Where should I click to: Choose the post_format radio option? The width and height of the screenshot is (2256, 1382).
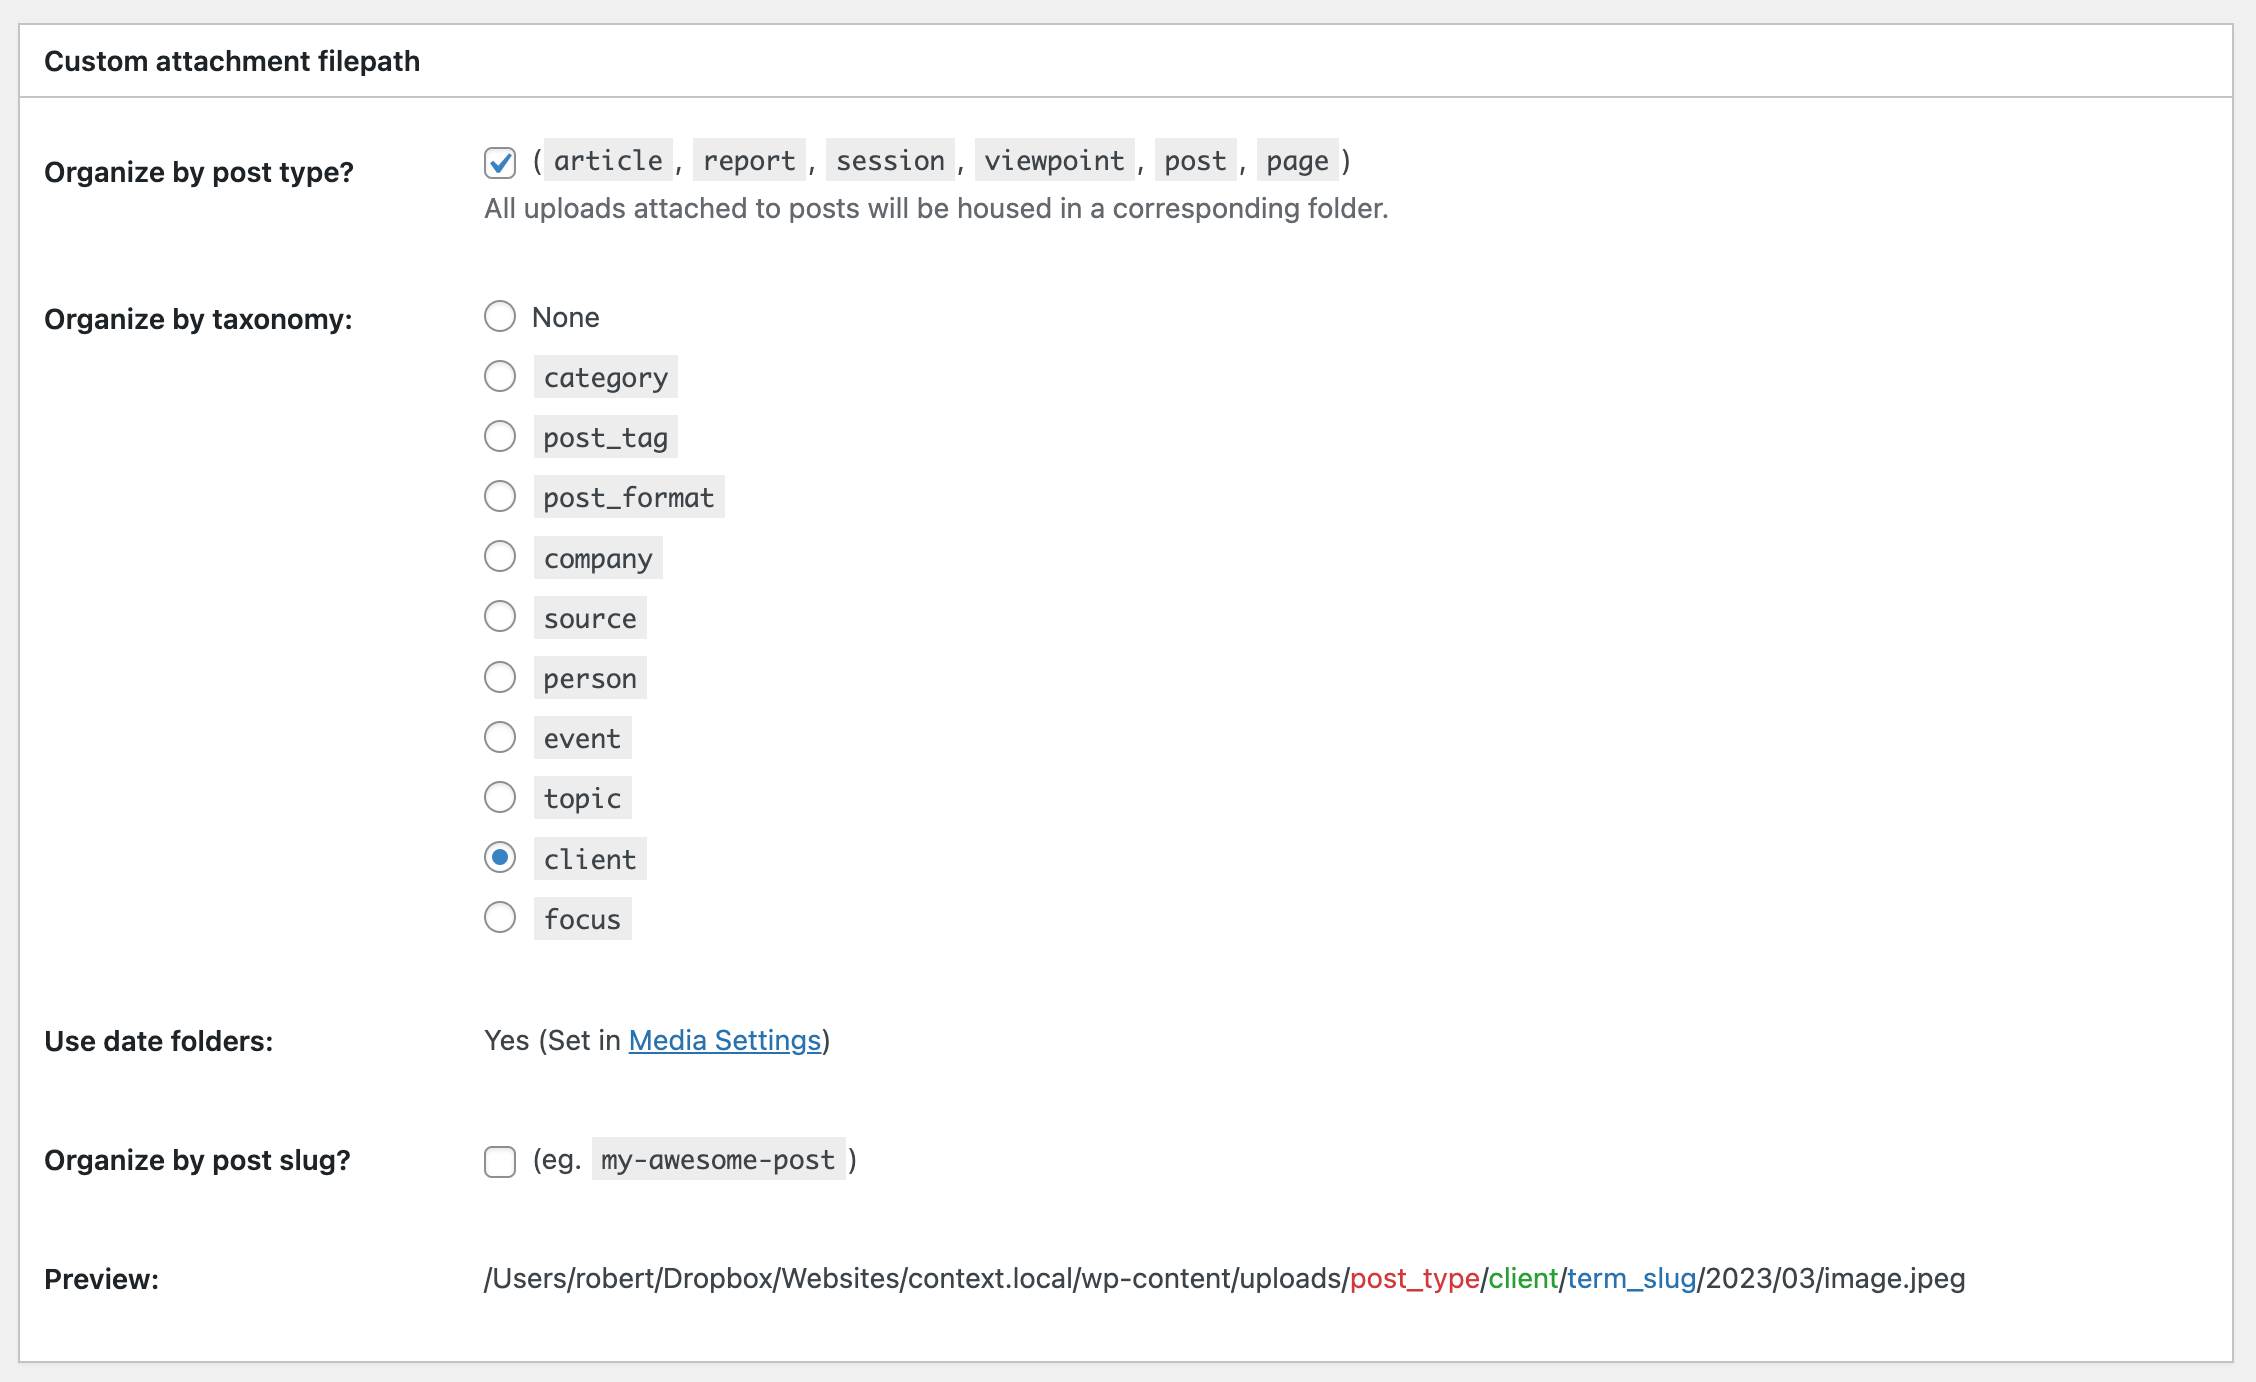[500, 497]
